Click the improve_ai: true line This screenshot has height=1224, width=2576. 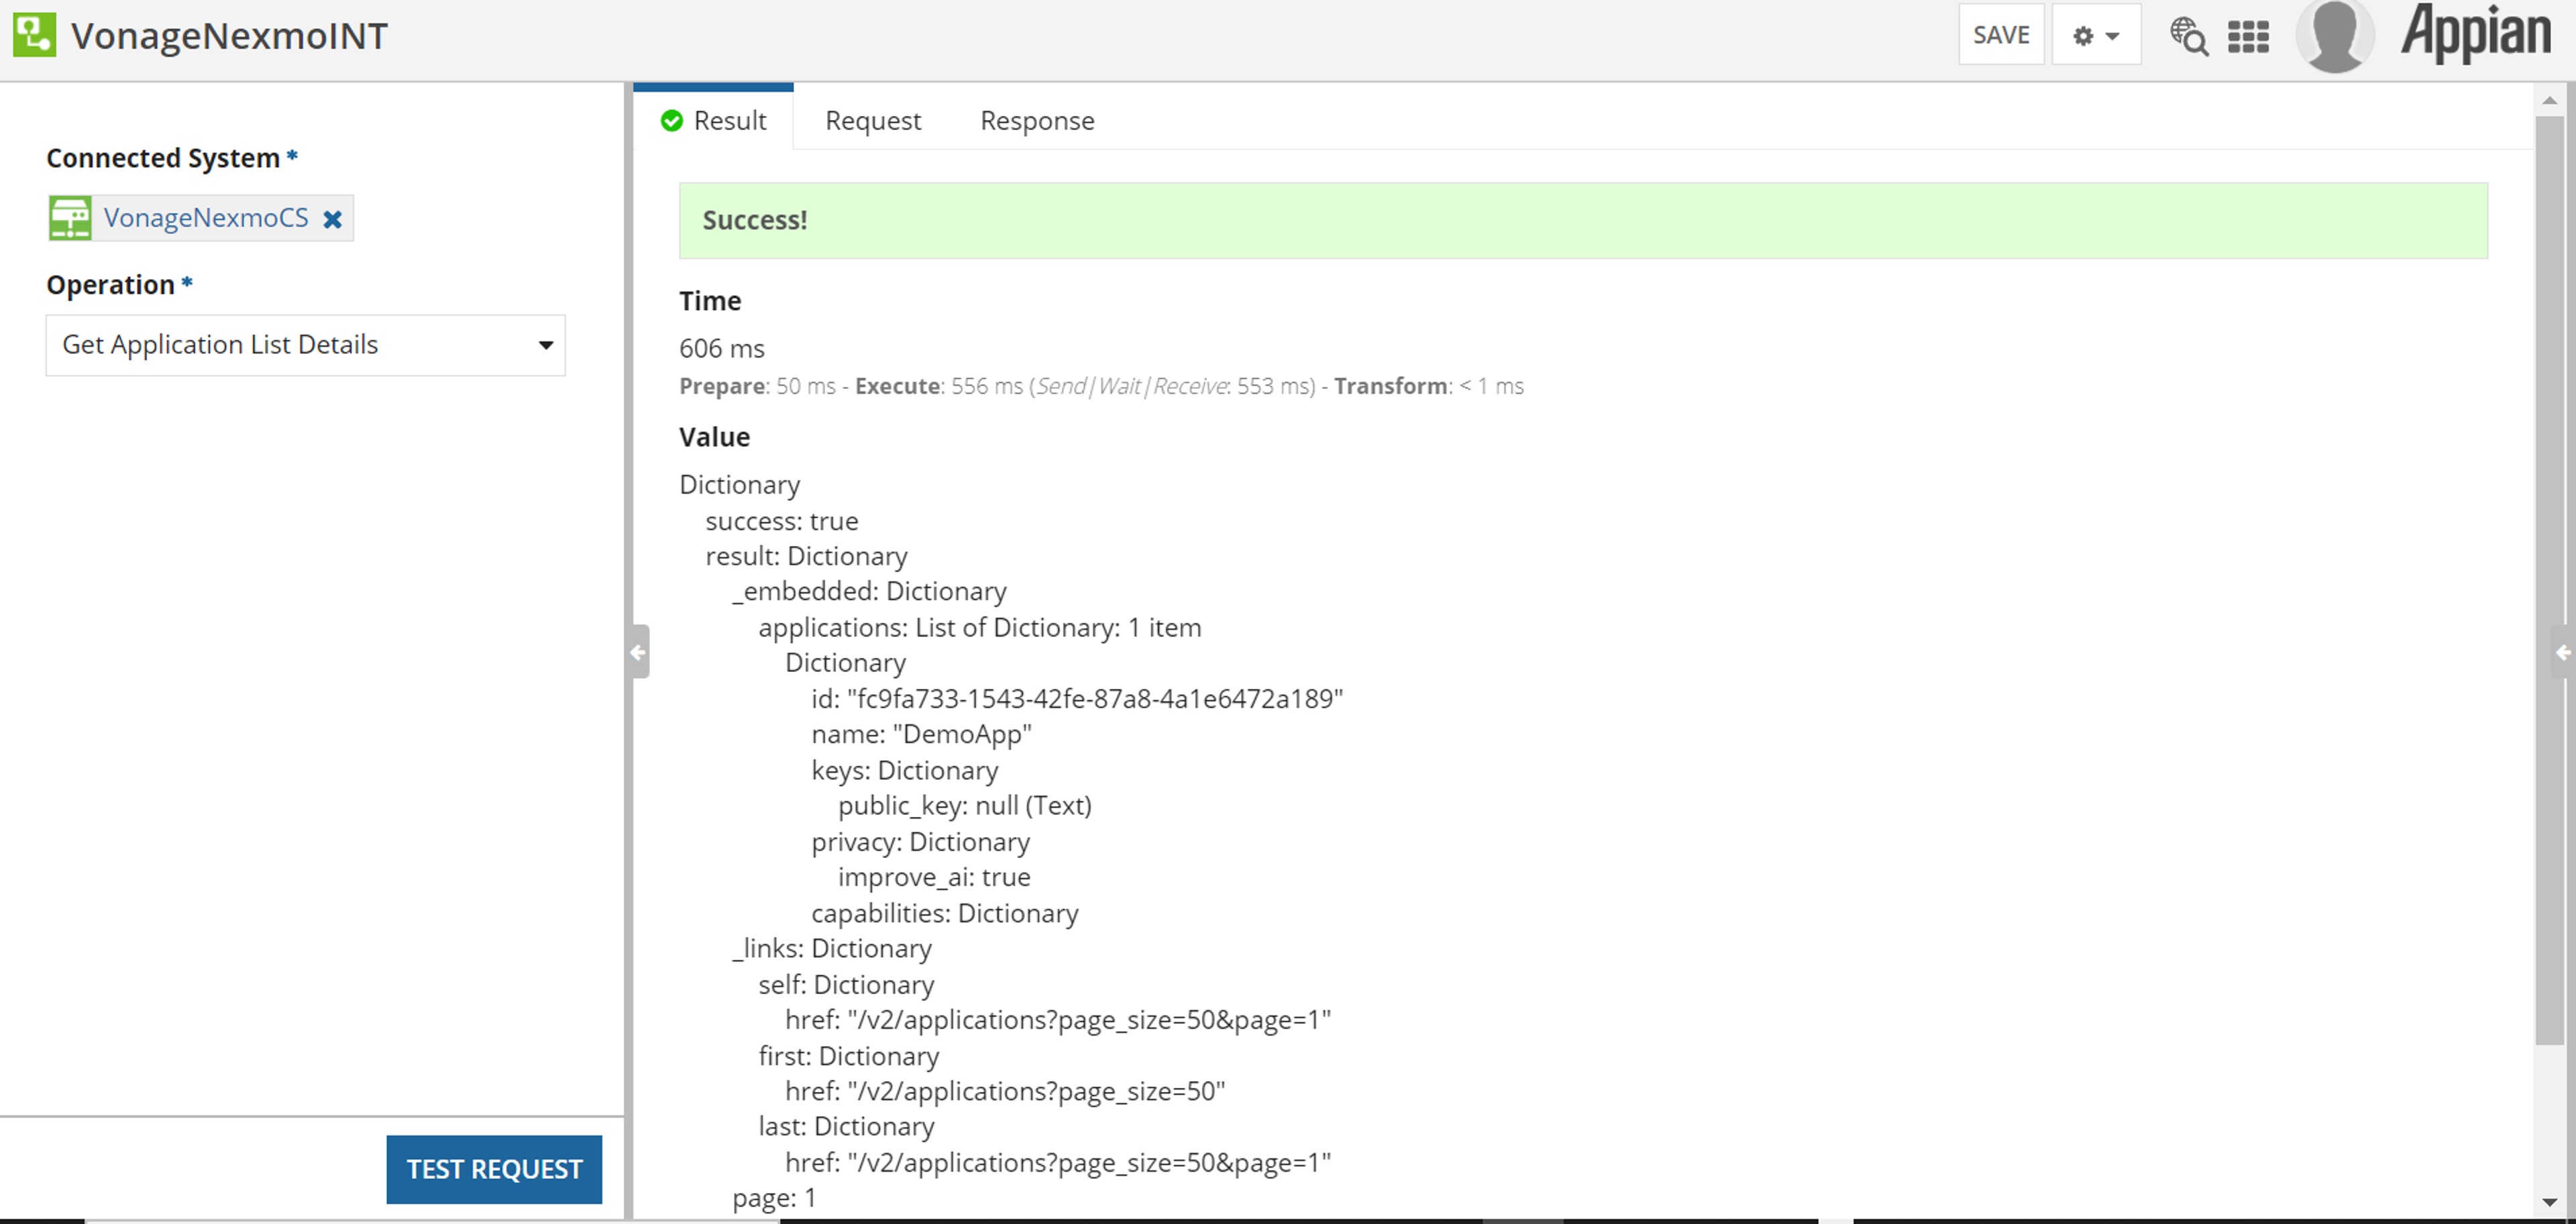(934, 877)
